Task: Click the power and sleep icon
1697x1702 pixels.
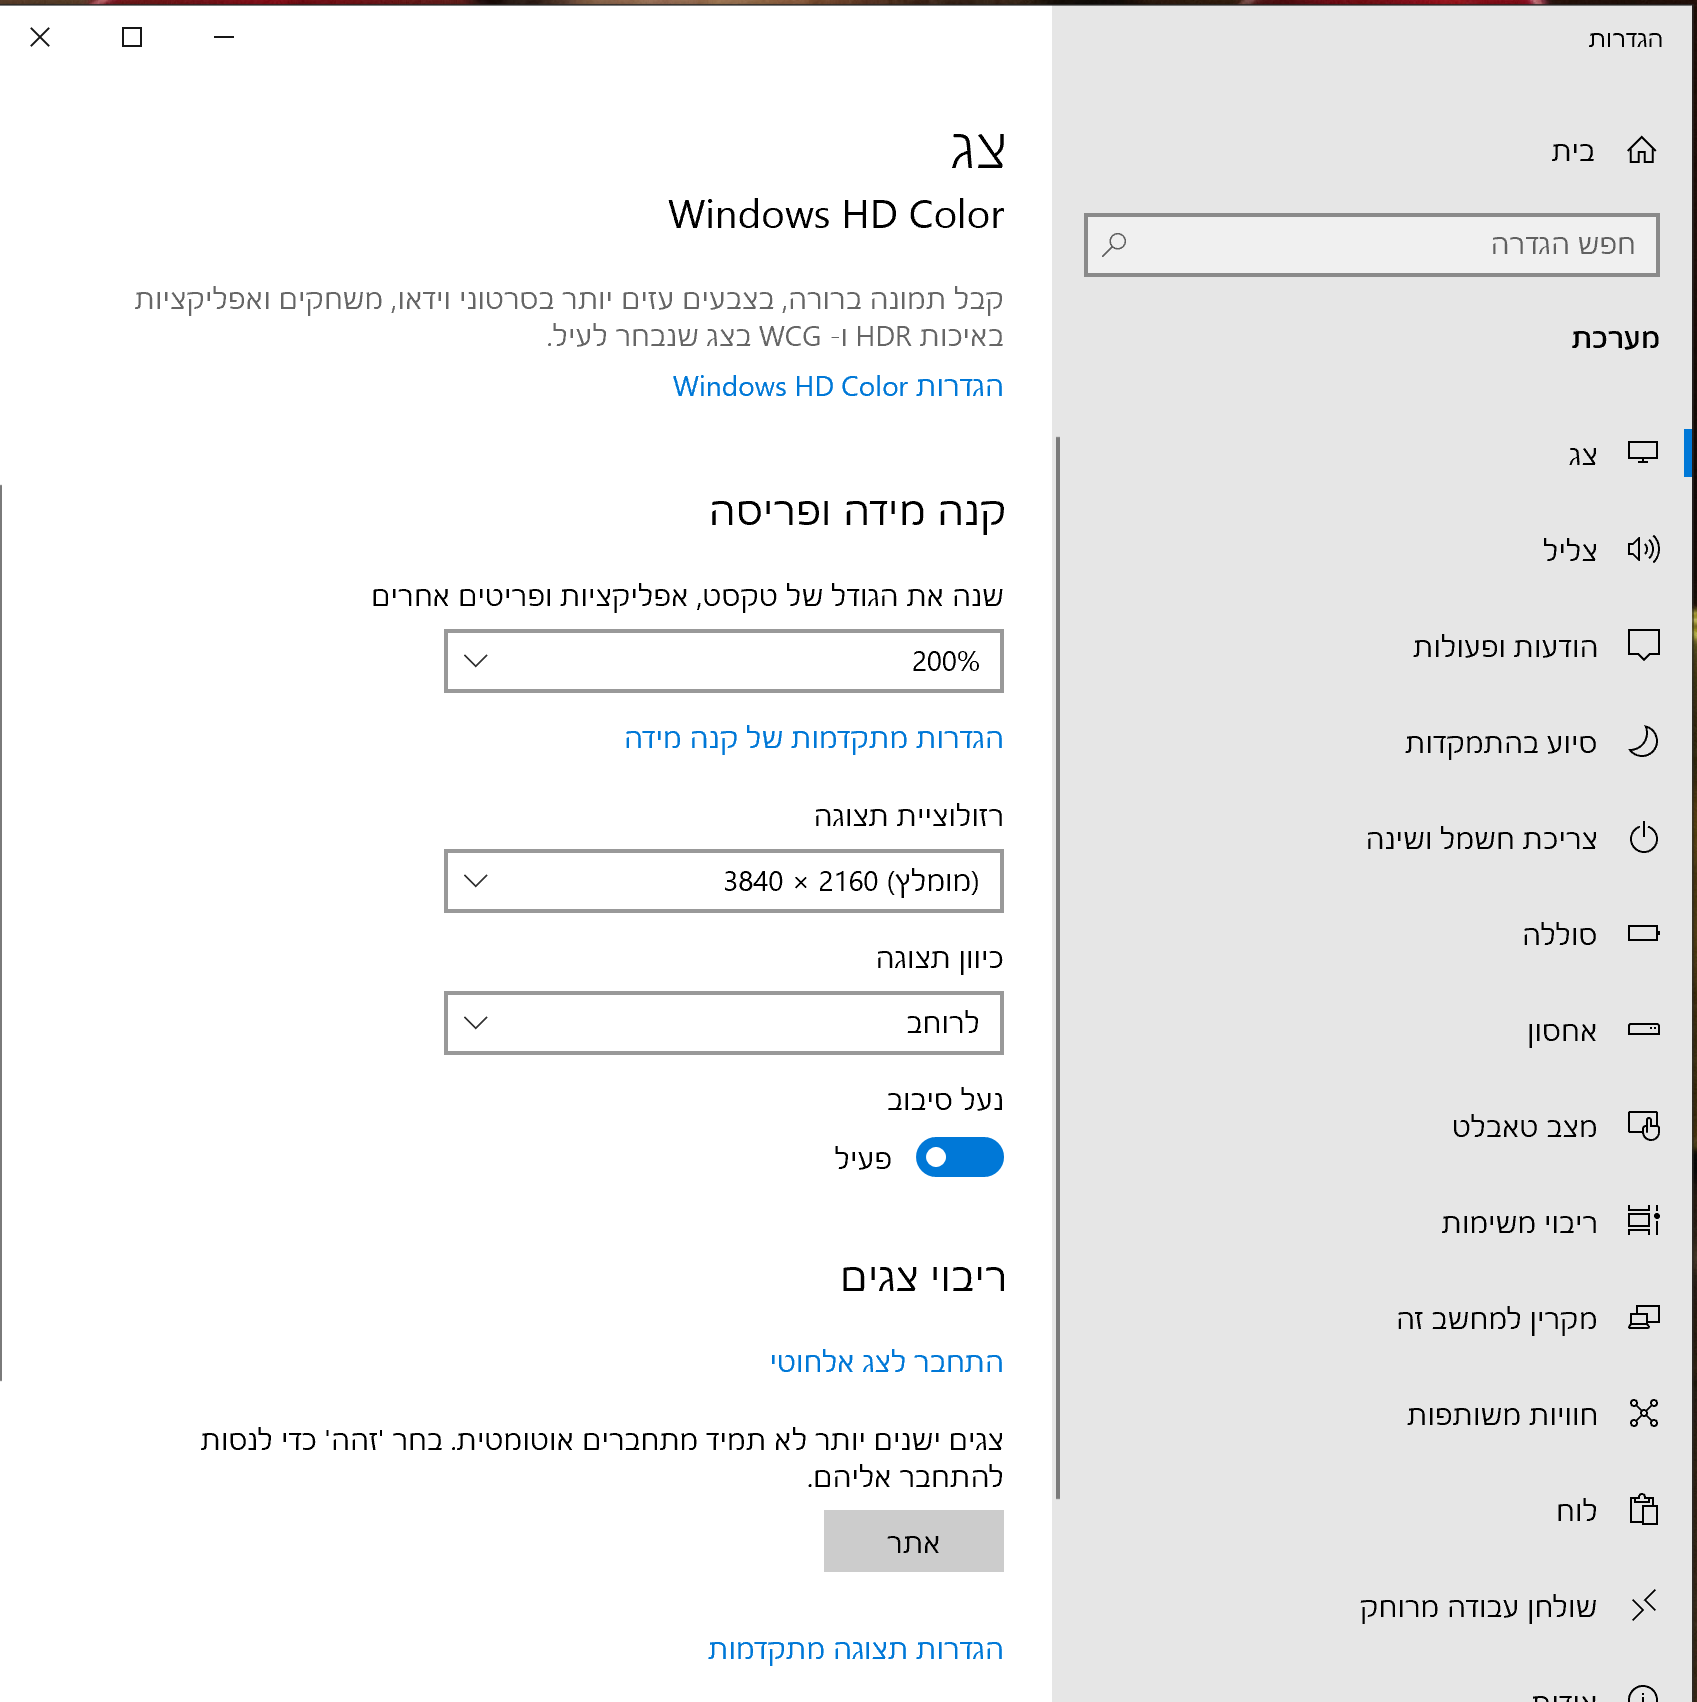Action: coord(1643,837)
